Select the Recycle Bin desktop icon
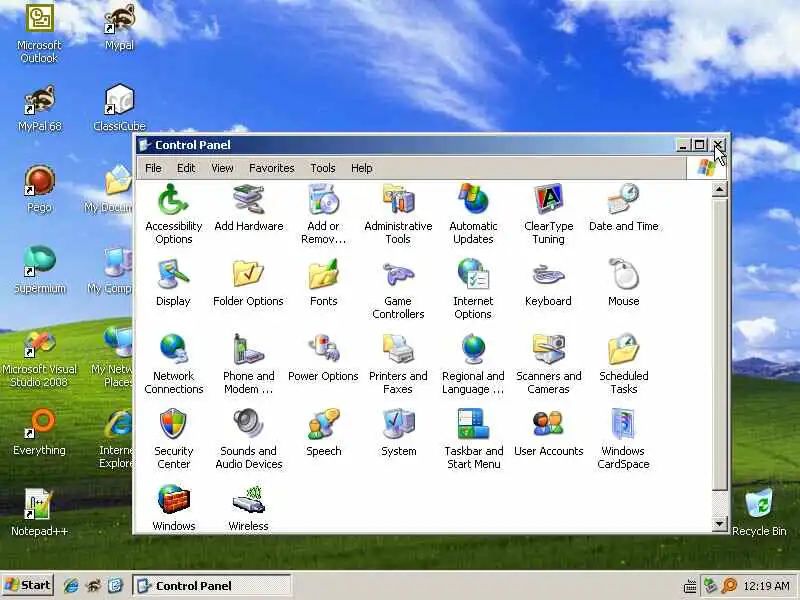Screen dimensions: 800x600 [759, 512]
